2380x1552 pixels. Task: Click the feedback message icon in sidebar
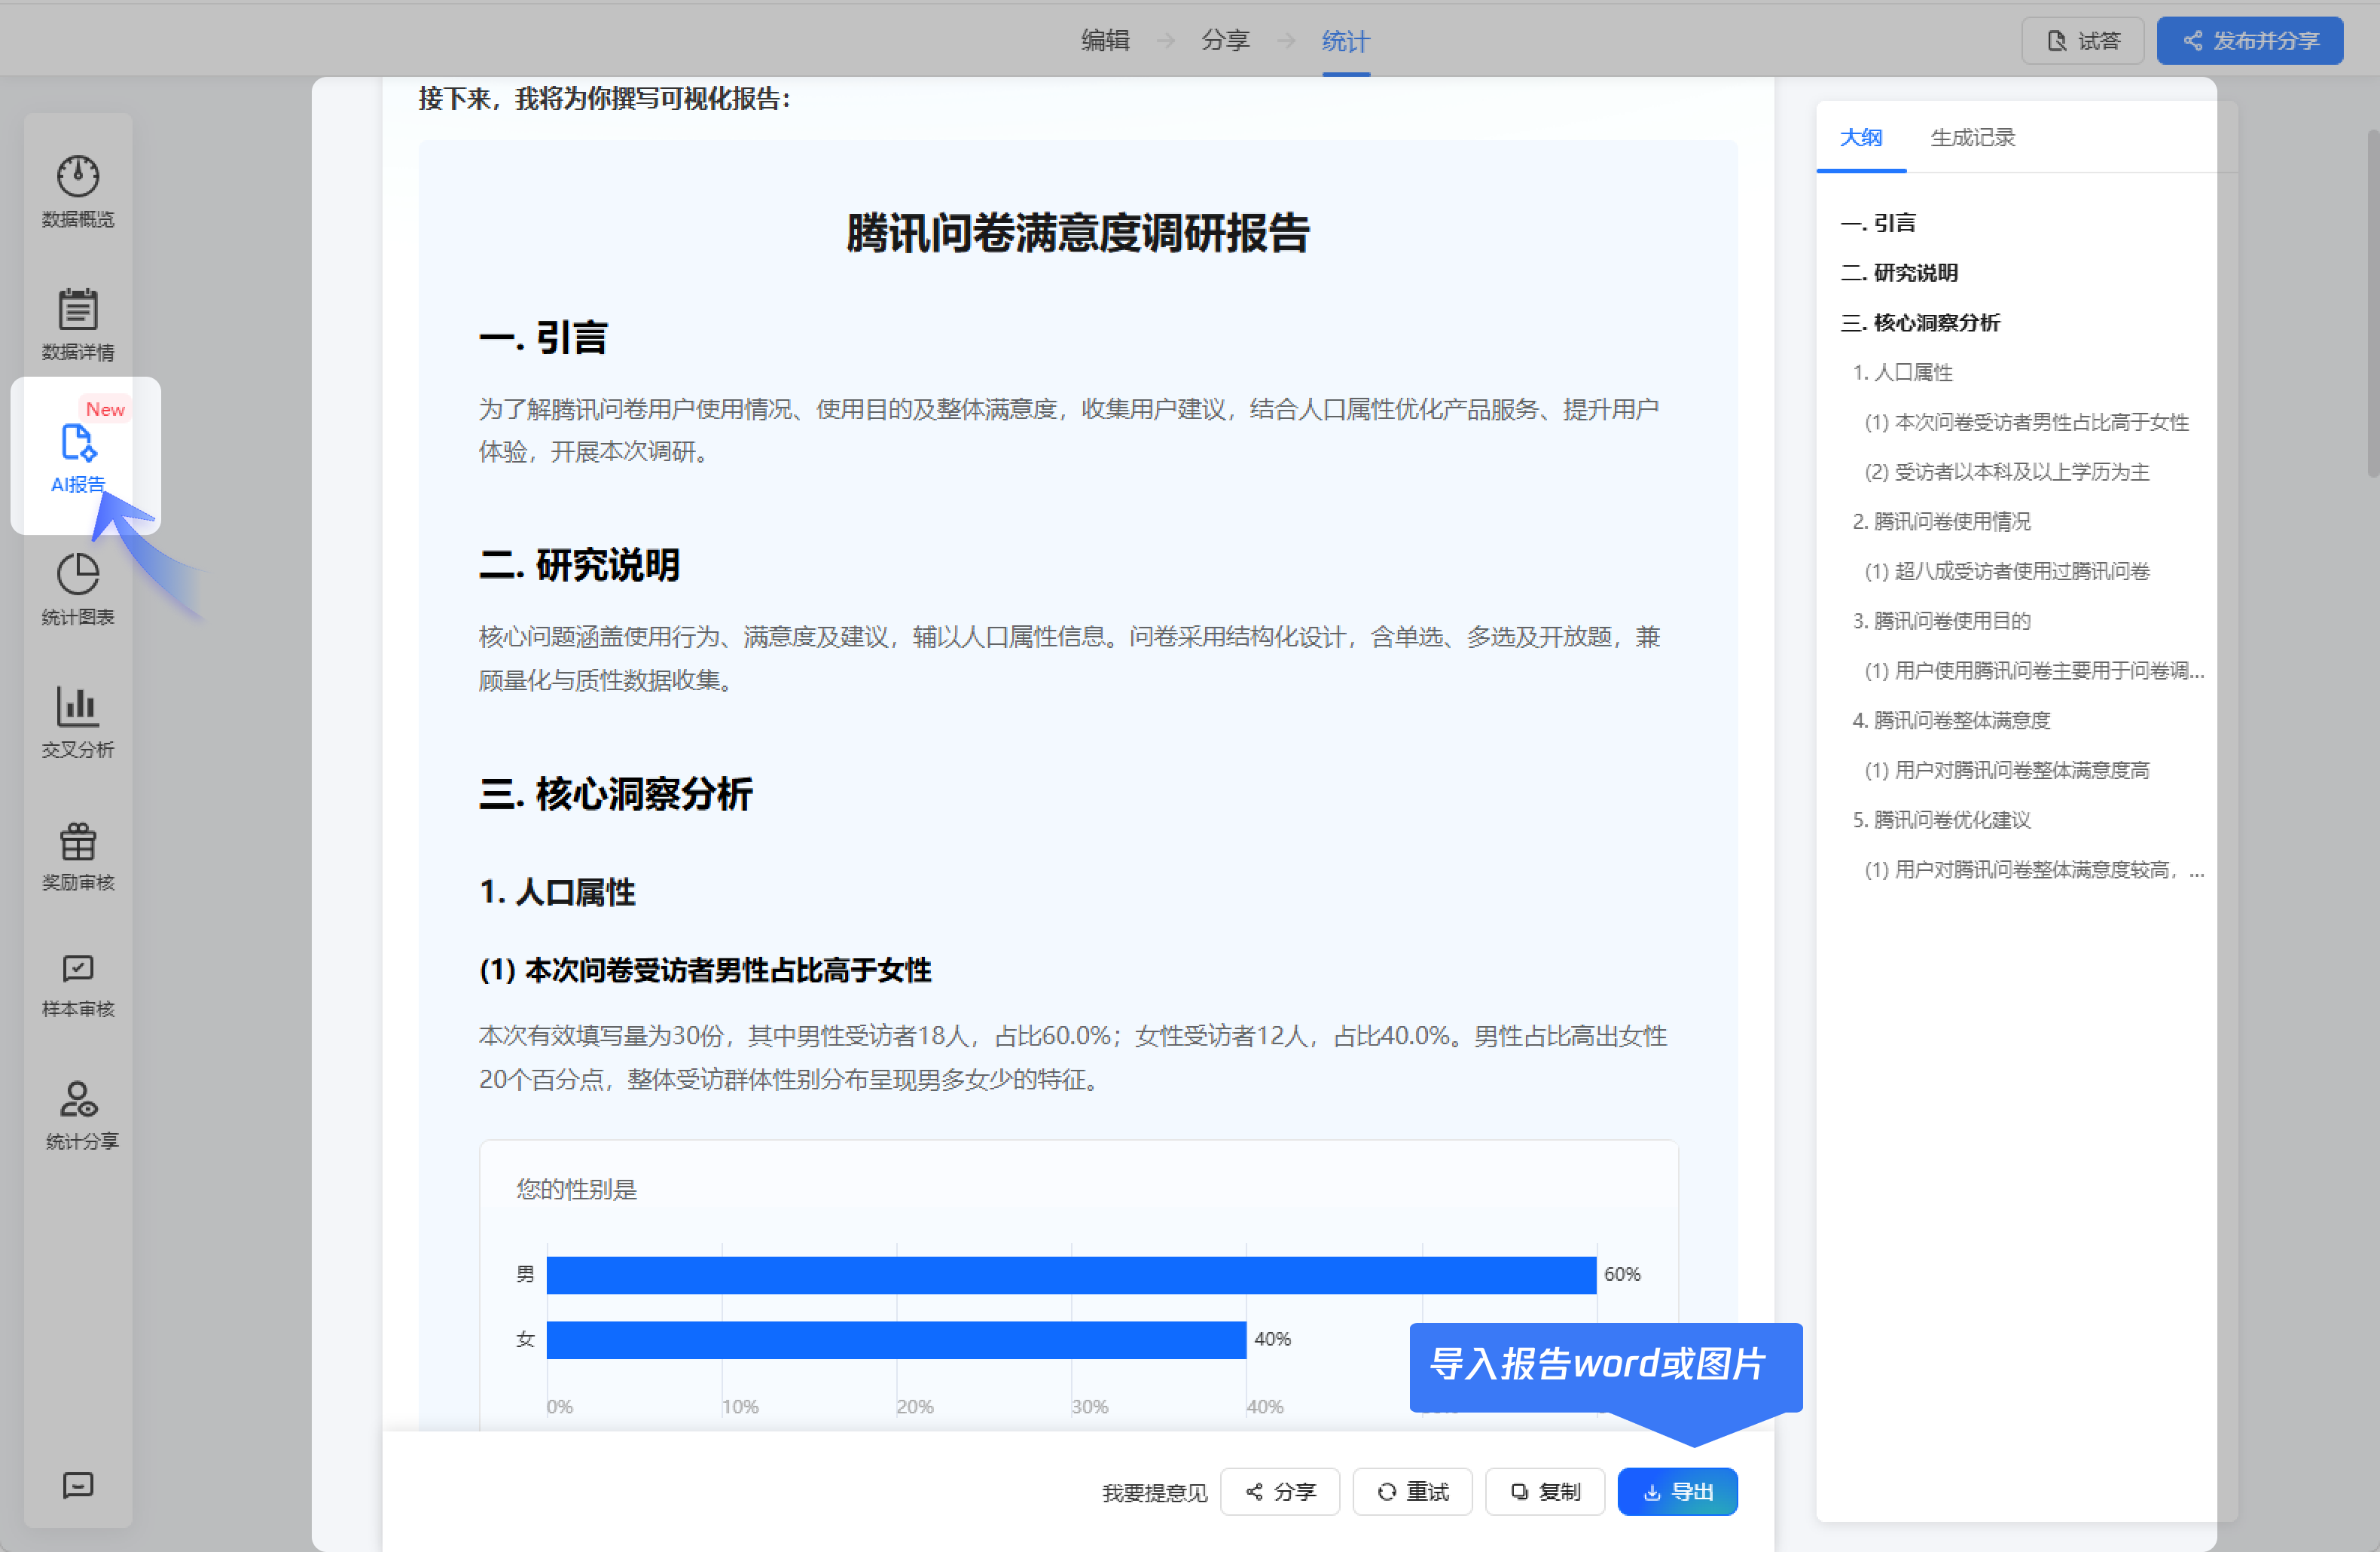[x=78, y=1485]
